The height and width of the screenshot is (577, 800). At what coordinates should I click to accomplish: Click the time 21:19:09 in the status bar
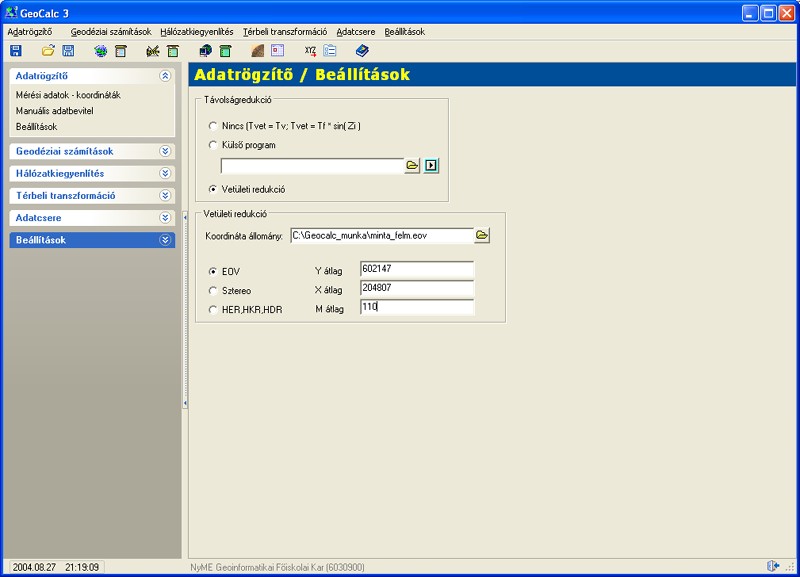point(82,567)
